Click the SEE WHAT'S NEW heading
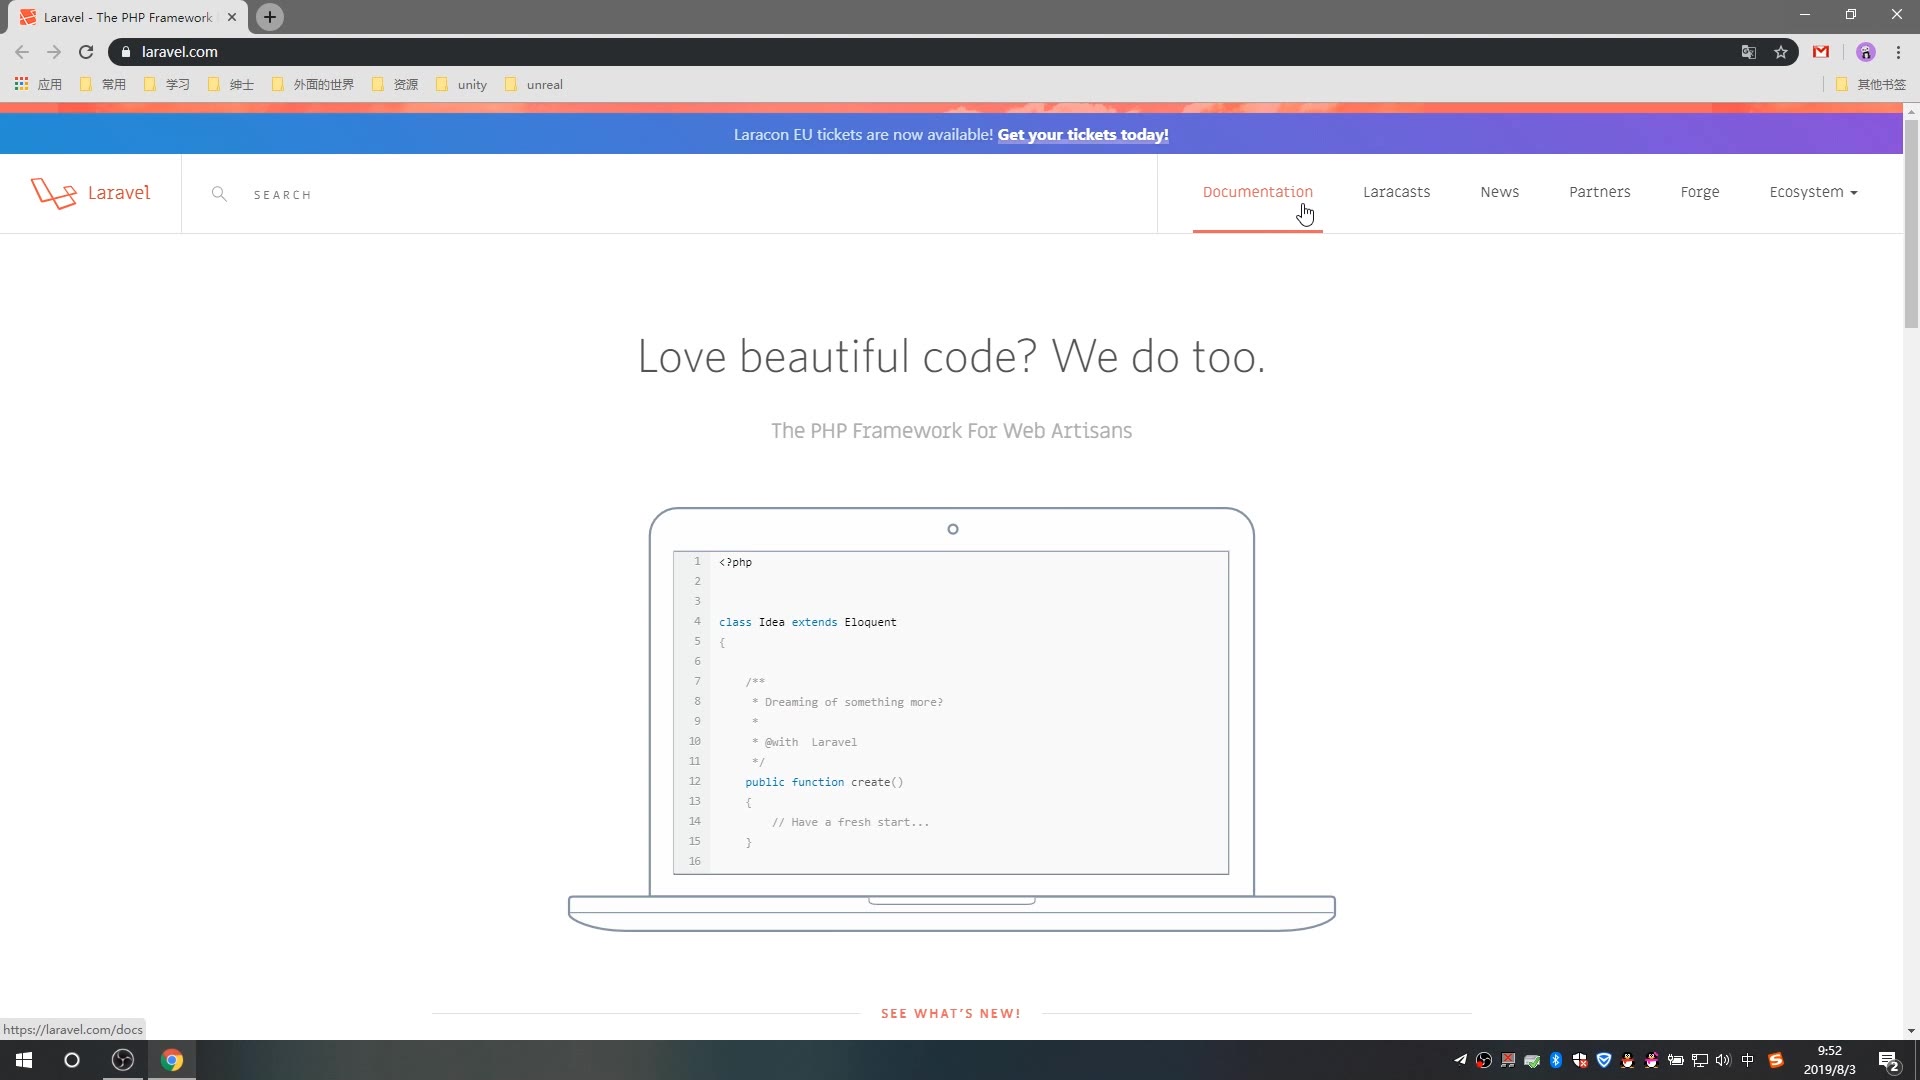Image resolution: width=1920 pixels, height=1080 pixels. [x=950, y=1013]
